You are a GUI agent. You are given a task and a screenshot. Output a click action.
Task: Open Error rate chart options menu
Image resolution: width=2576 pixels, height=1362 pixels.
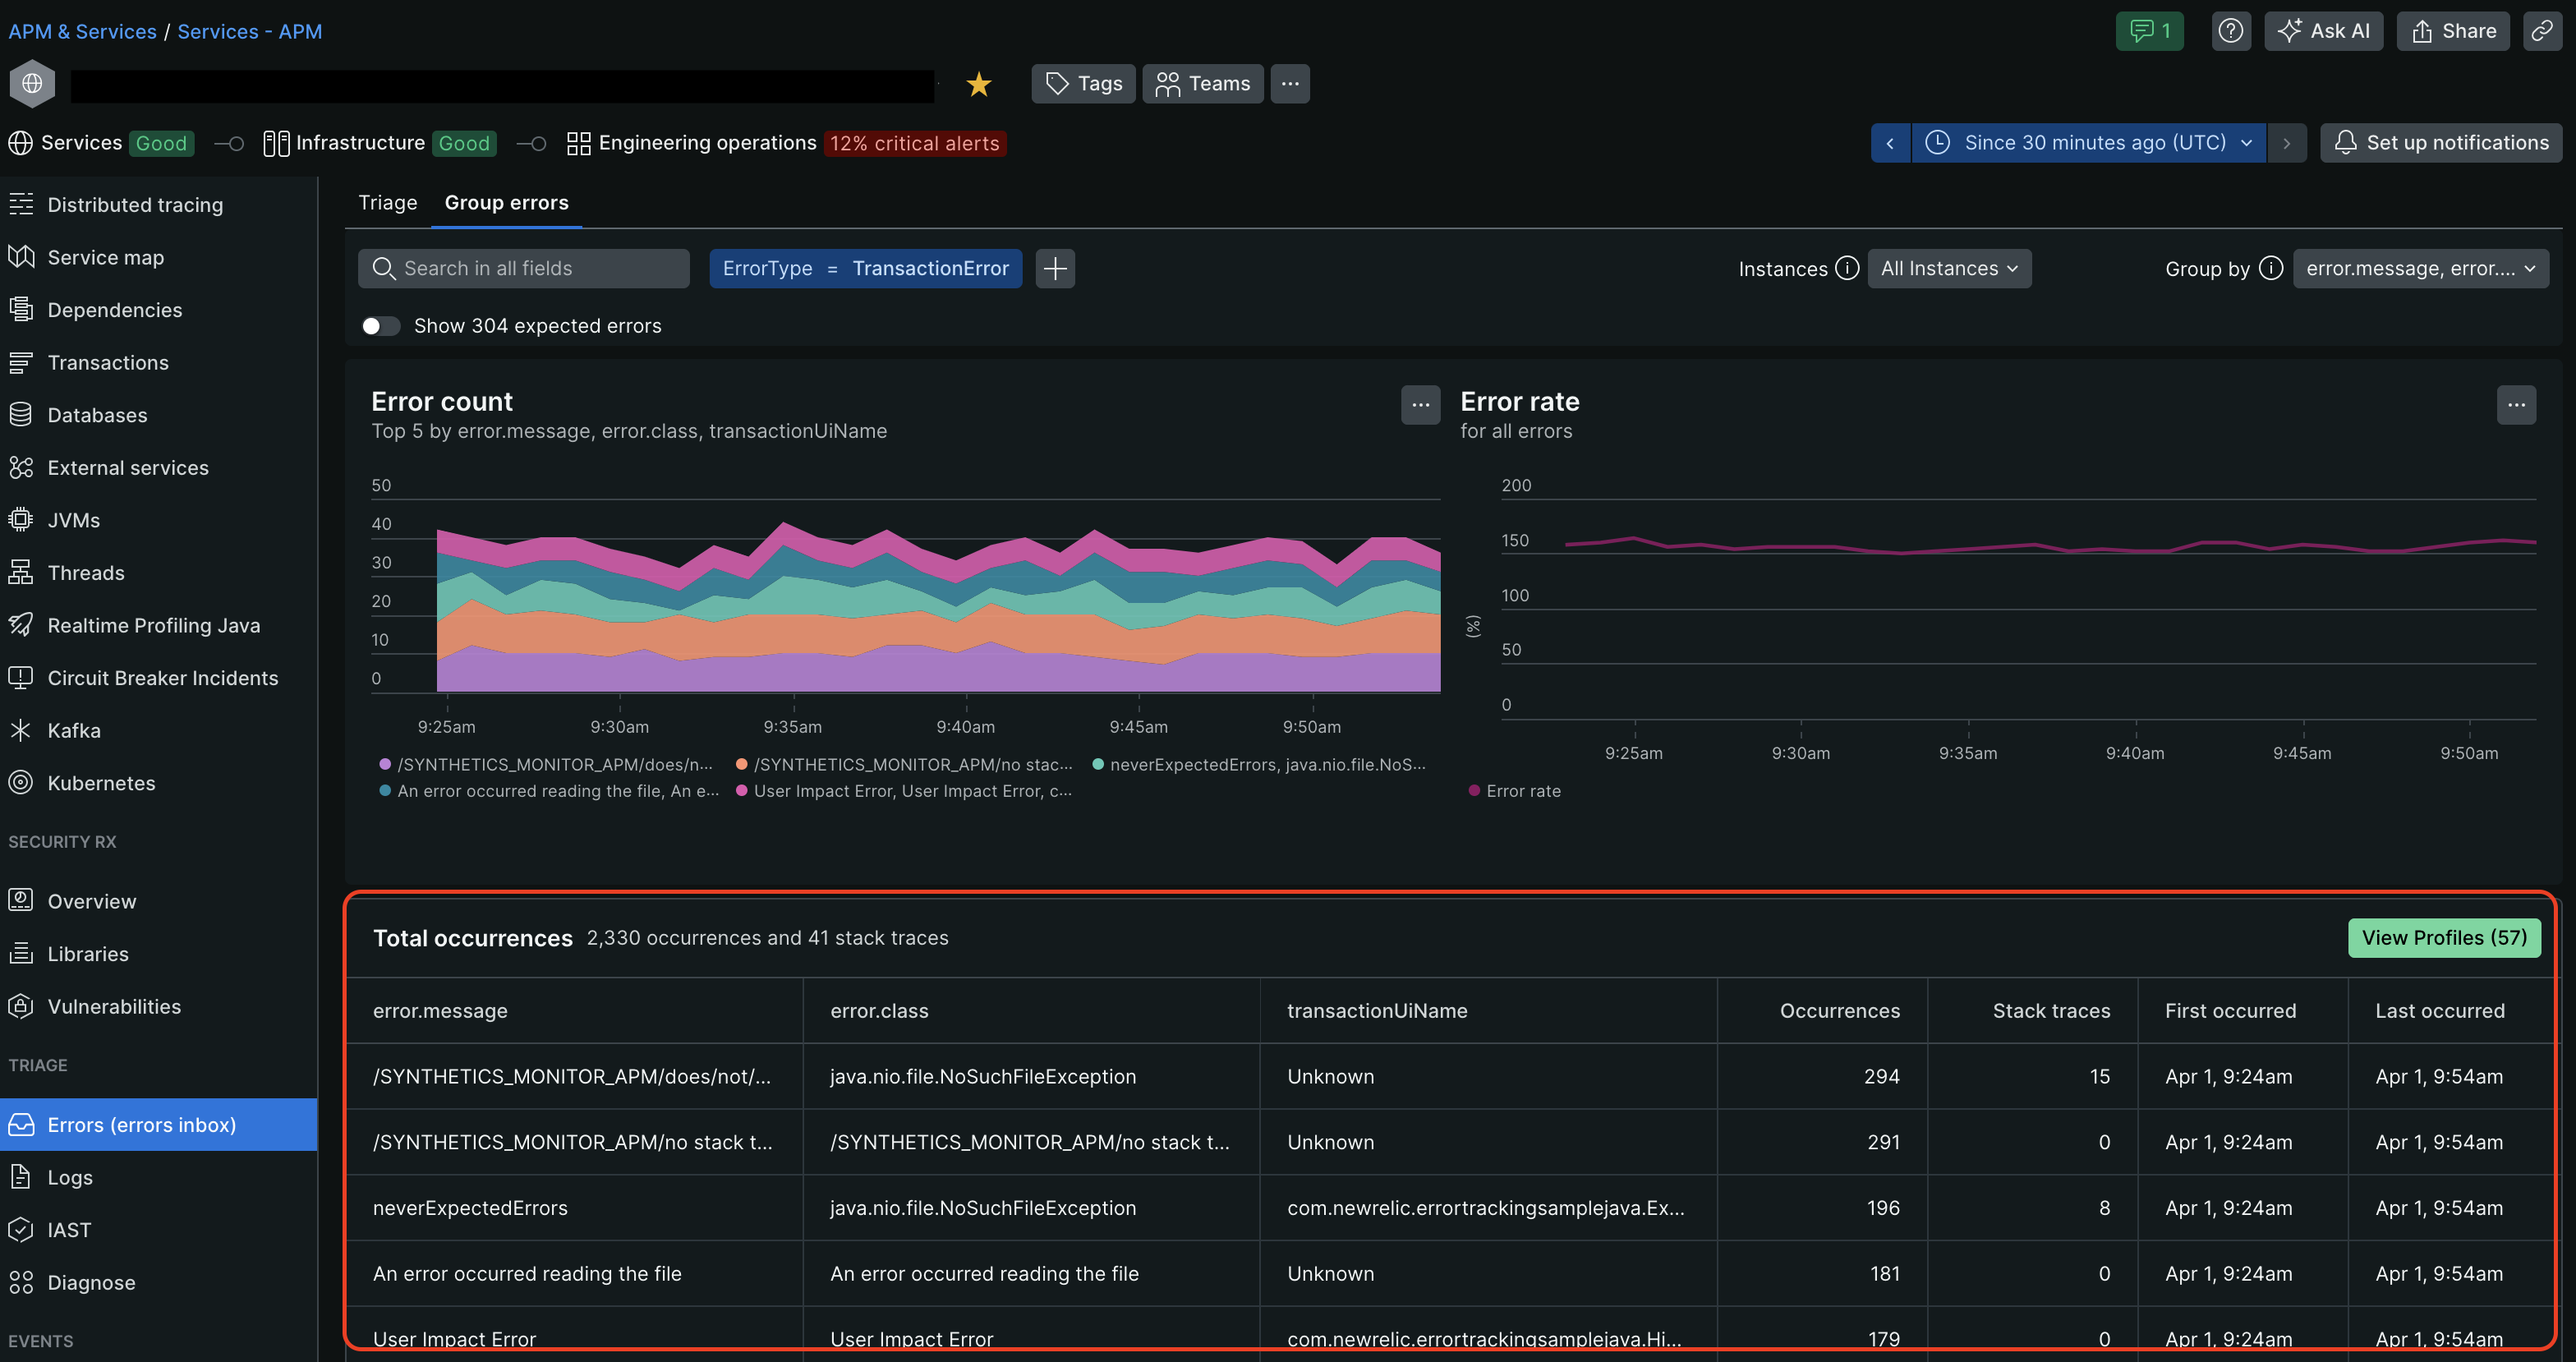click(2515, 405)
